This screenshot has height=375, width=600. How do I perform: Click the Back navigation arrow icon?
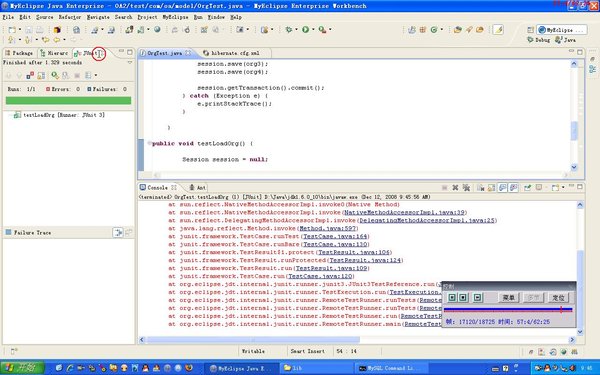point(57,39)
